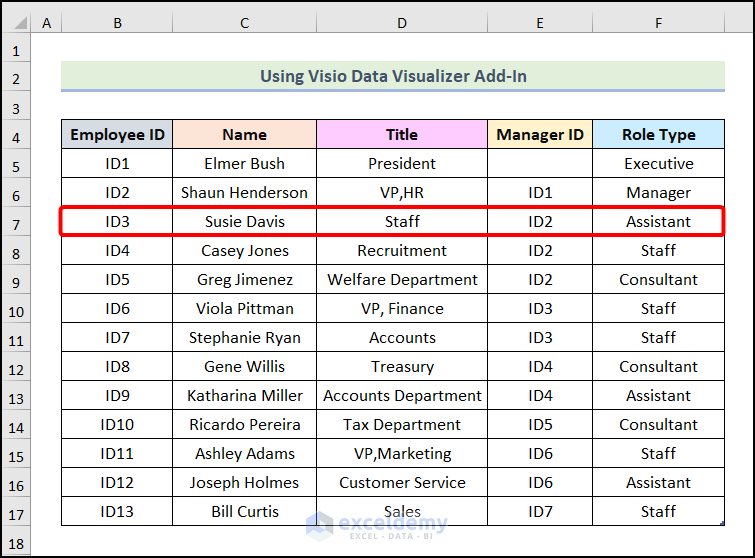Select the Name header cell
Viewport: 755px width, 558px height.
245,135
